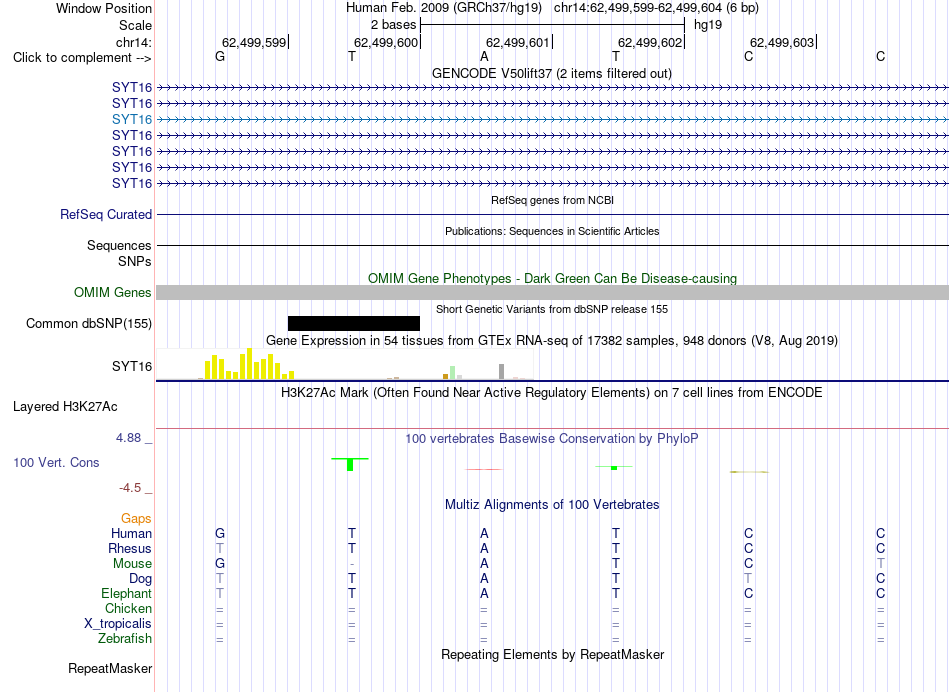Open "Short Genetic Variants from dbSNP release 155" title

[551, 309]
